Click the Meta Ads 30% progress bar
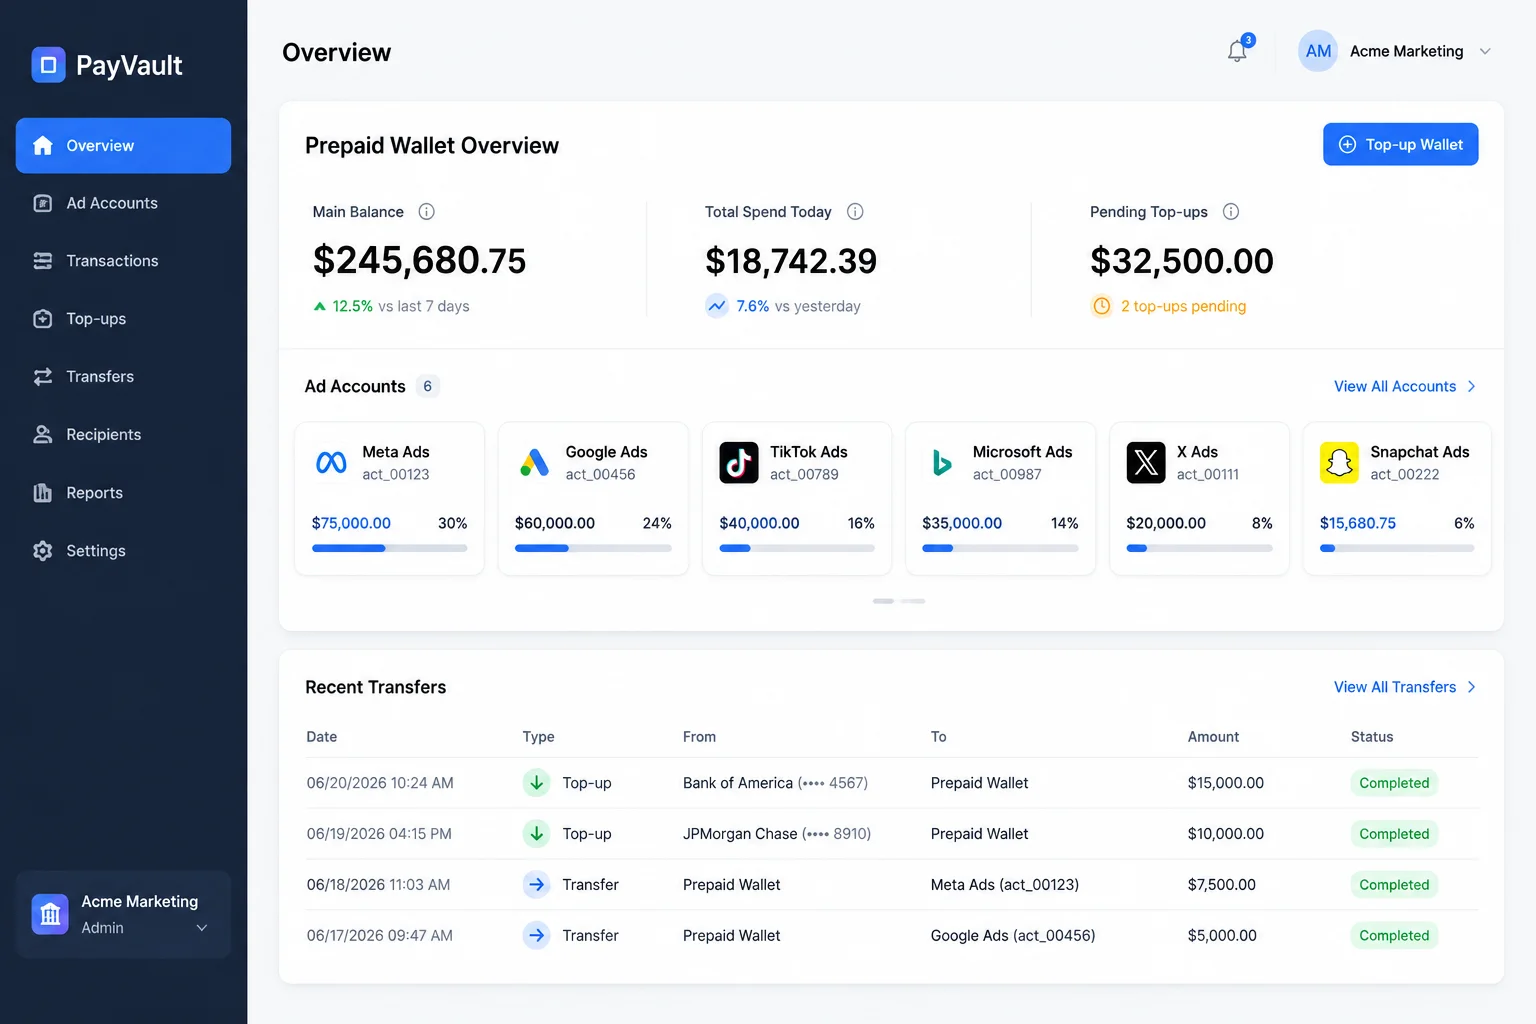The image size is (1536, 1024). [x=389, y=548]
